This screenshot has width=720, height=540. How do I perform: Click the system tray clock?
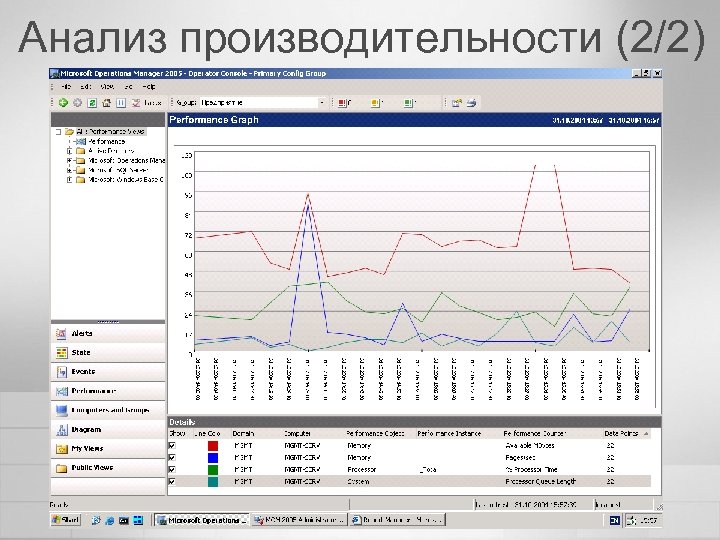point(648,520)
